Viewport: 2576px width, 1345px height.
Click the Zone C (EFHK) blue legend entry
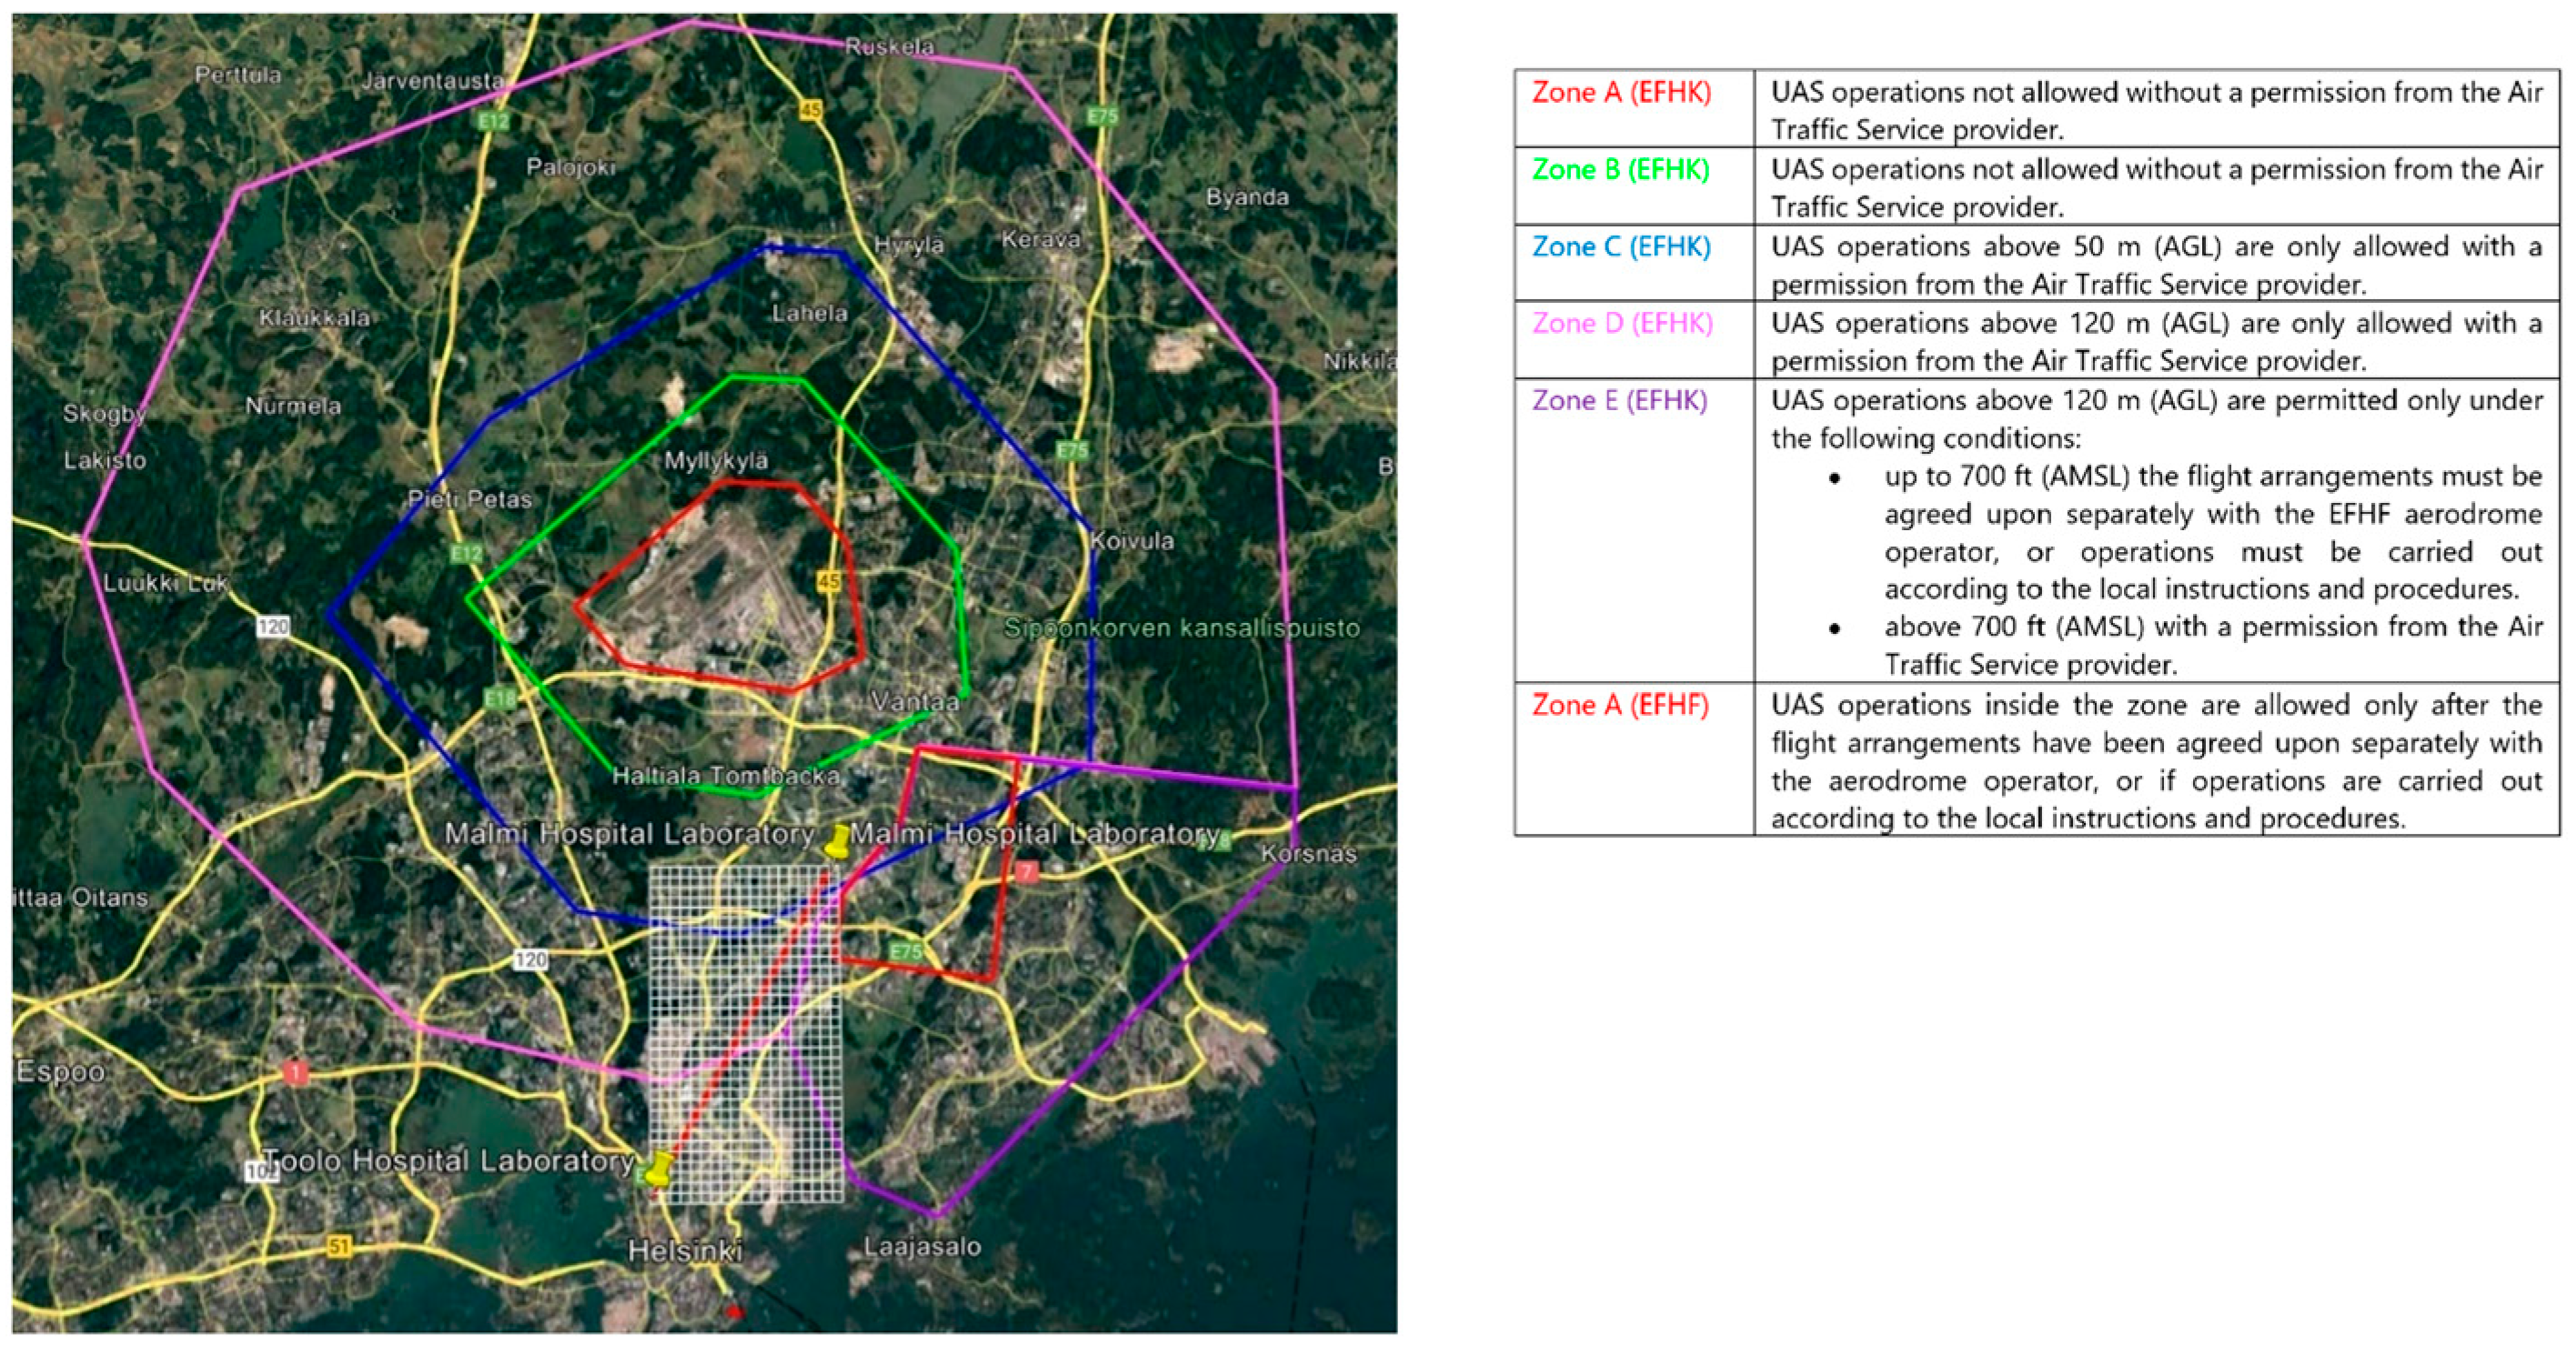click(x=1621, y=246)
